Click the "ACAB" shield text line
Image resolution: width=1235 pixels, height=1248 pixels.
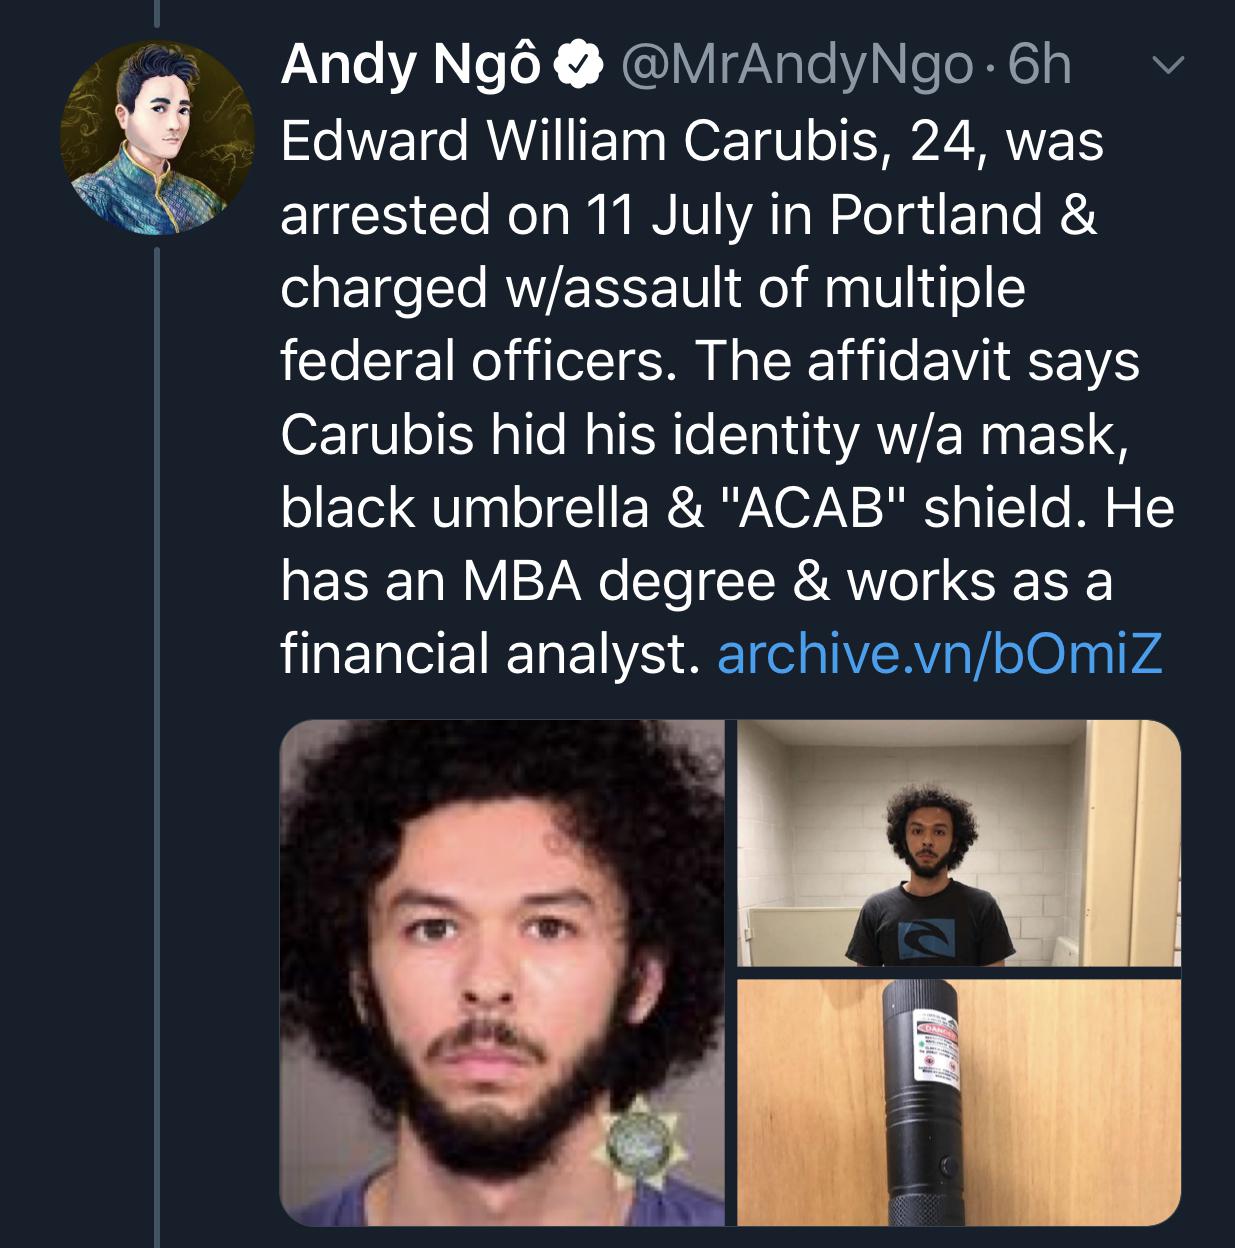point(726,507)
